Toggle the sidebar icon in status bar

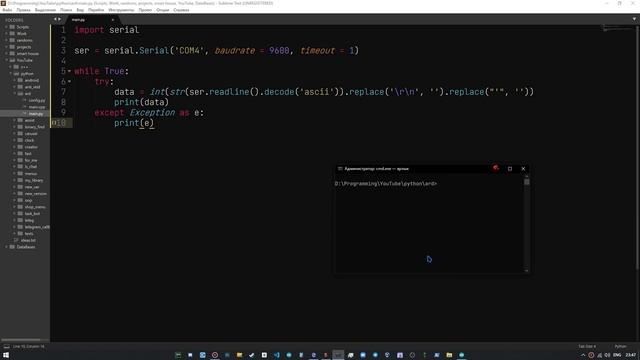[6, 347]
